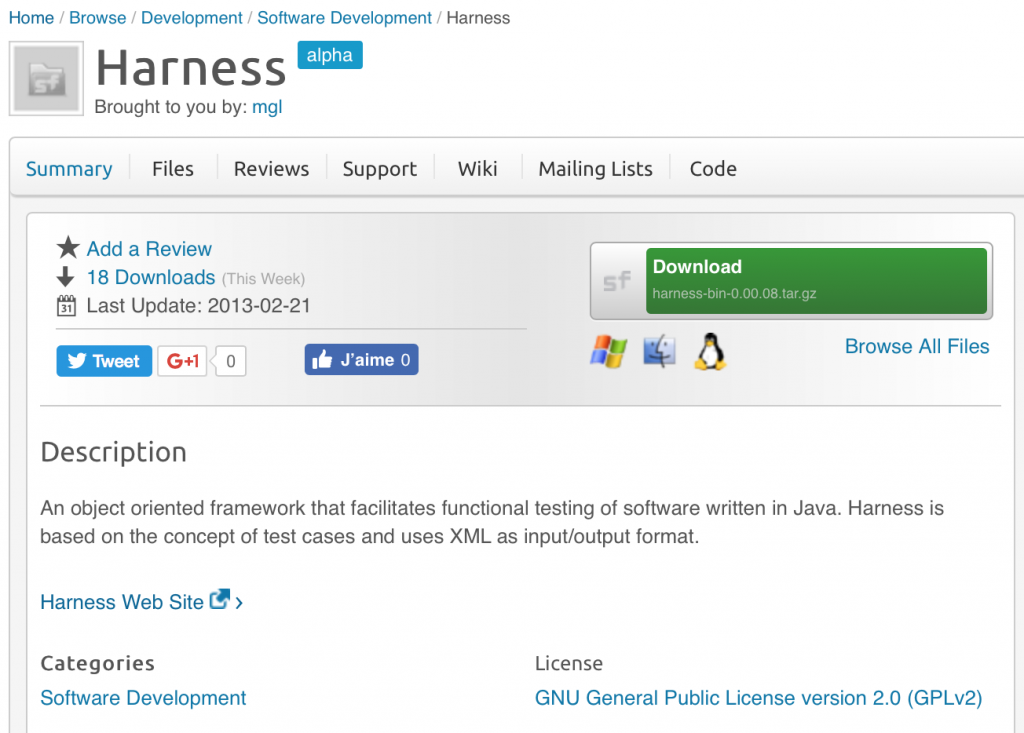
Task: Click the Harness project folder thumbnail
Action: (x=45, y=79)
